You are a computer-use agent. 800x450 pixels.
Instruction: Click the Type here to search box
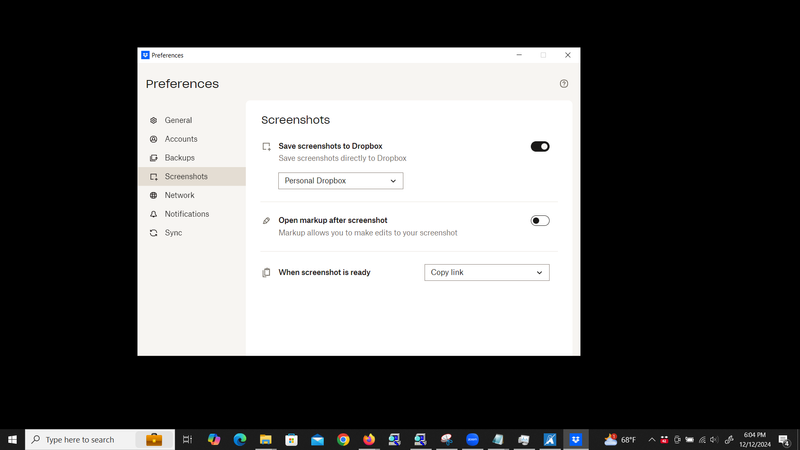[x=100, y=439]
